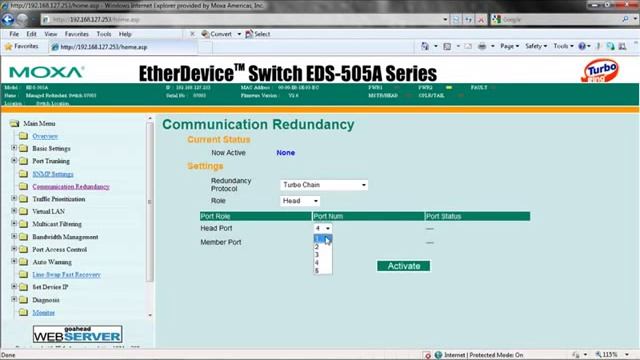
Task: Click the Google search box
Action: click(559, 19)
